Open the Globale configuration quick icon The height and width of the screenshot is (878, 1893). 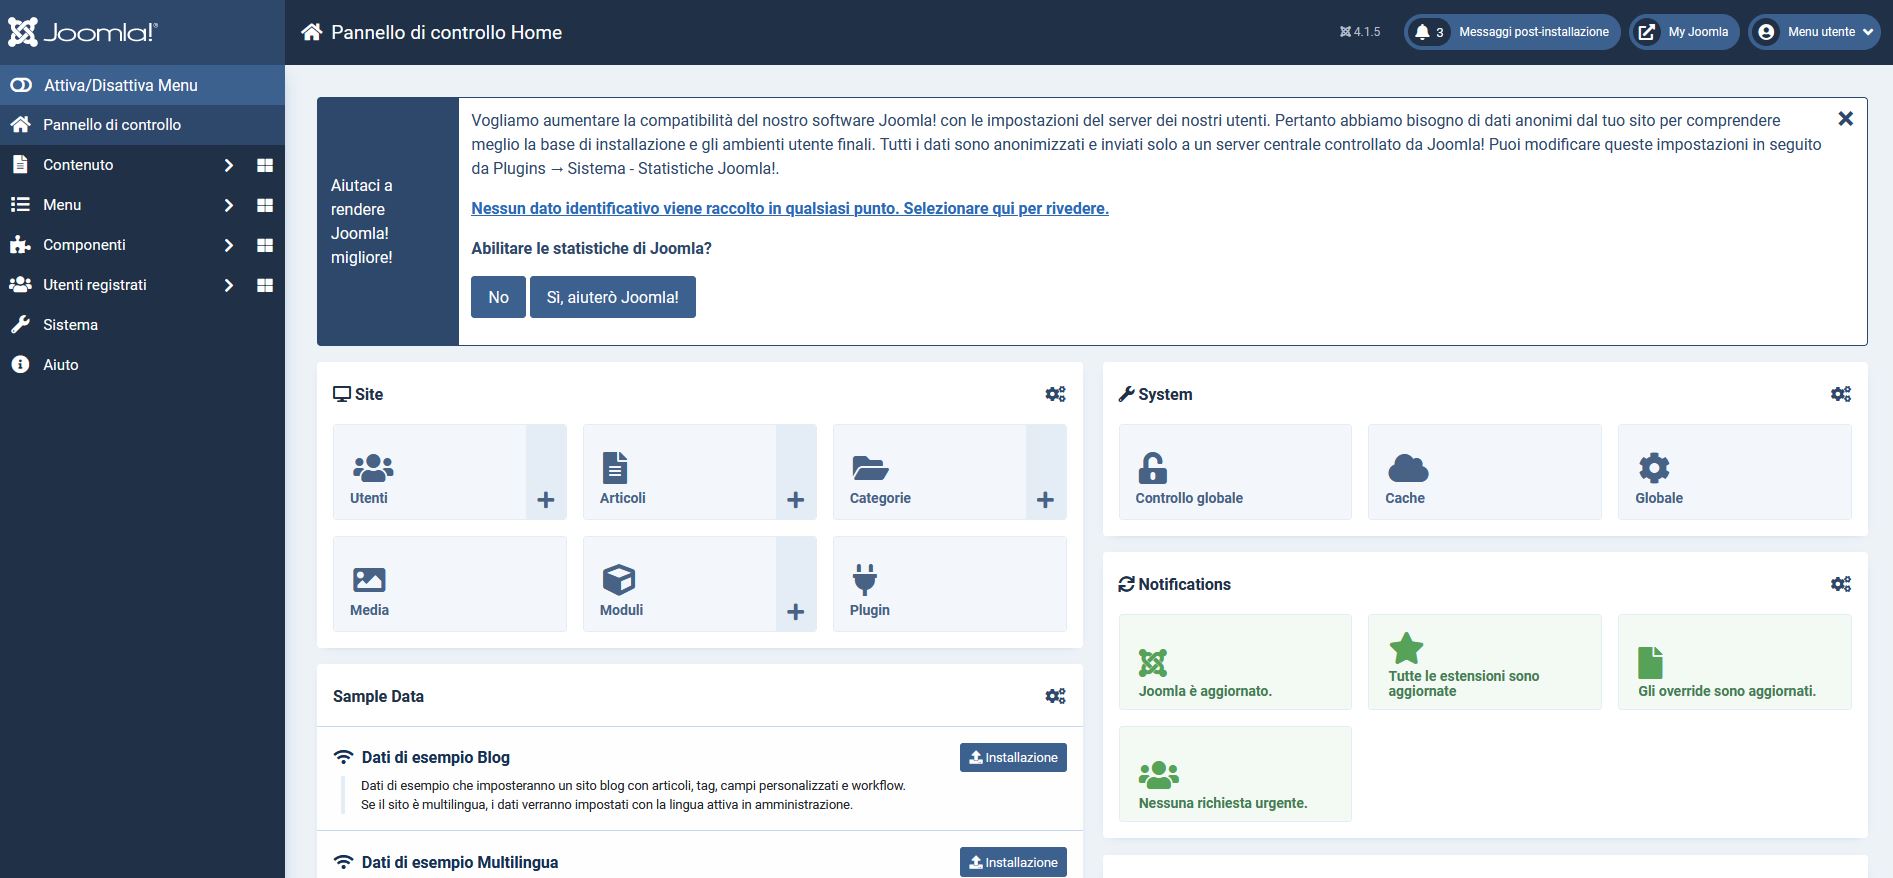click(x=1735, y=472)
